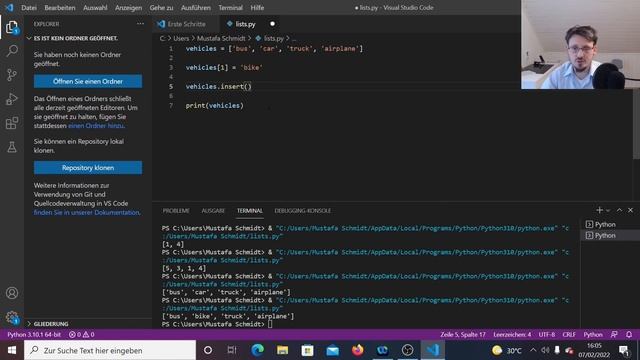Open the feedback icon in status bar

click(x=614, y=334)
